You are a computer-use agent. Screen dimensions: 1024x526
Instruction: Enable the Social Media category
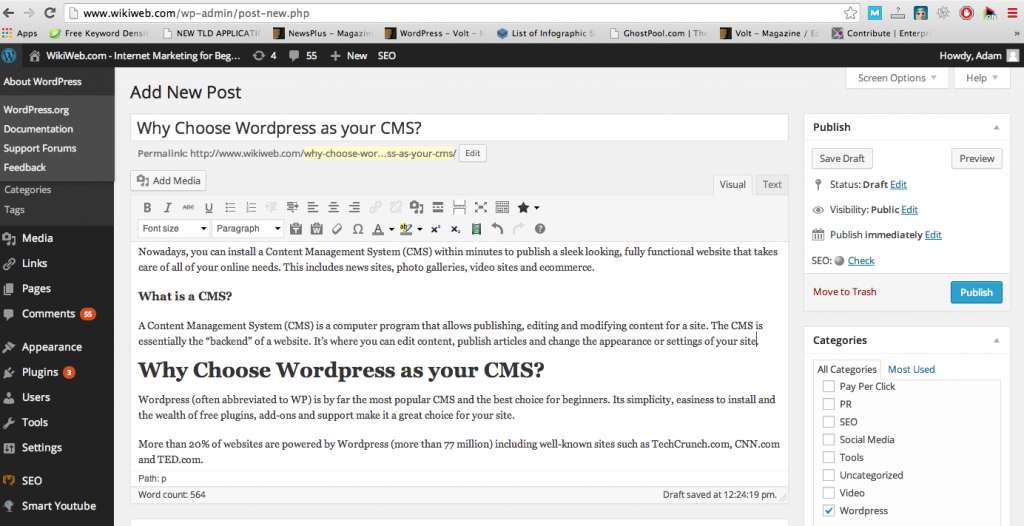(x=829, y=440)
